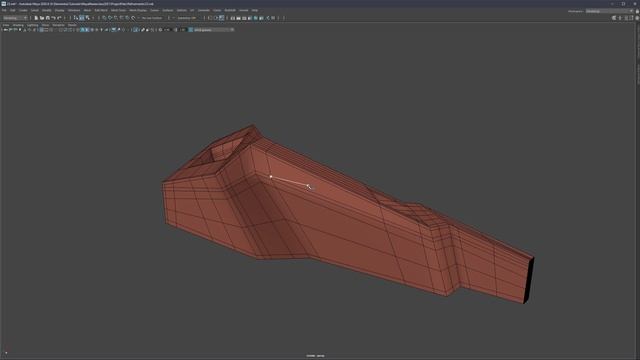Screen dimensions: 640x360
Task: Toggle snap to view planes
Action: point(127,18)
